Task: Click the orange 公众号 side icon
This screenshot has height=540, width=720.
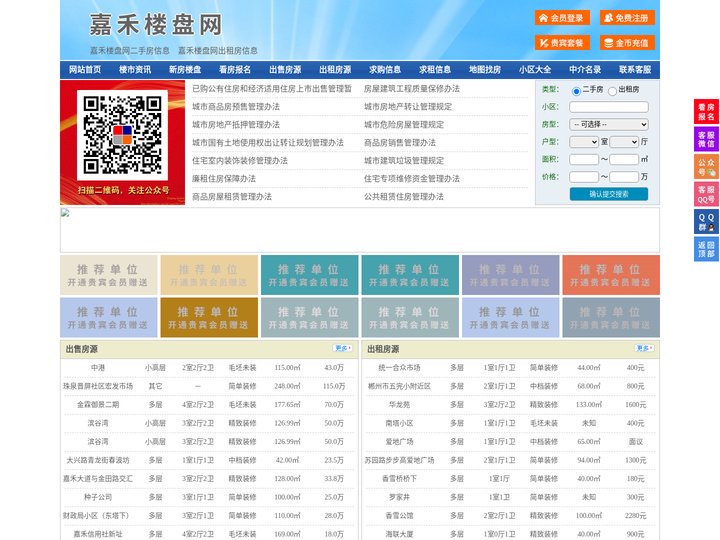Action: [x=706, y=167]
